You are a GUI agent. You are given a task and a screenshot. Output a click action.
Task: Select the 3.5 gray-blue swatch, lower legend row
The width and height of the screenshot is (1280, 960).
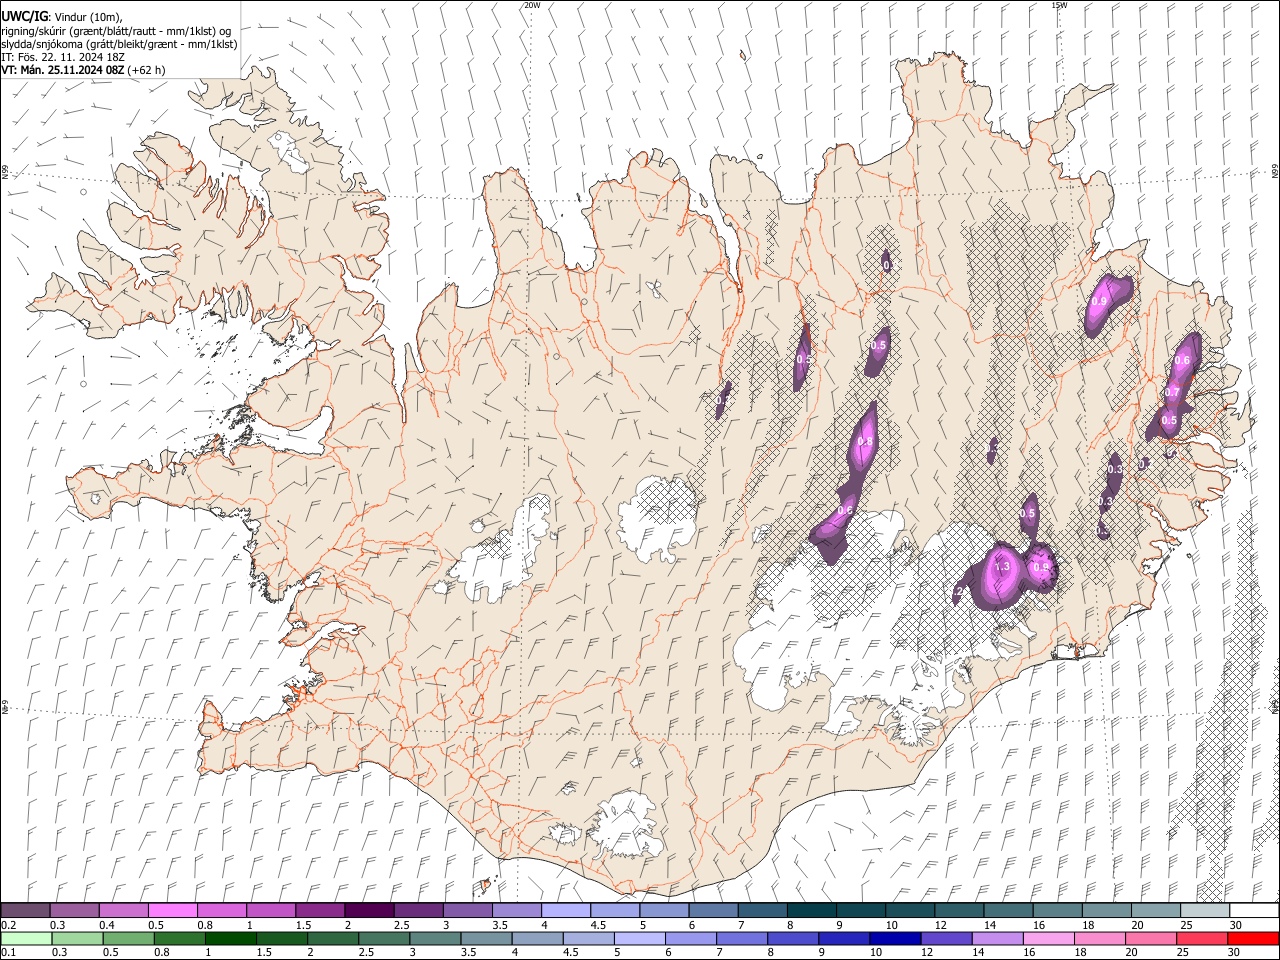[x=485, y=938]
